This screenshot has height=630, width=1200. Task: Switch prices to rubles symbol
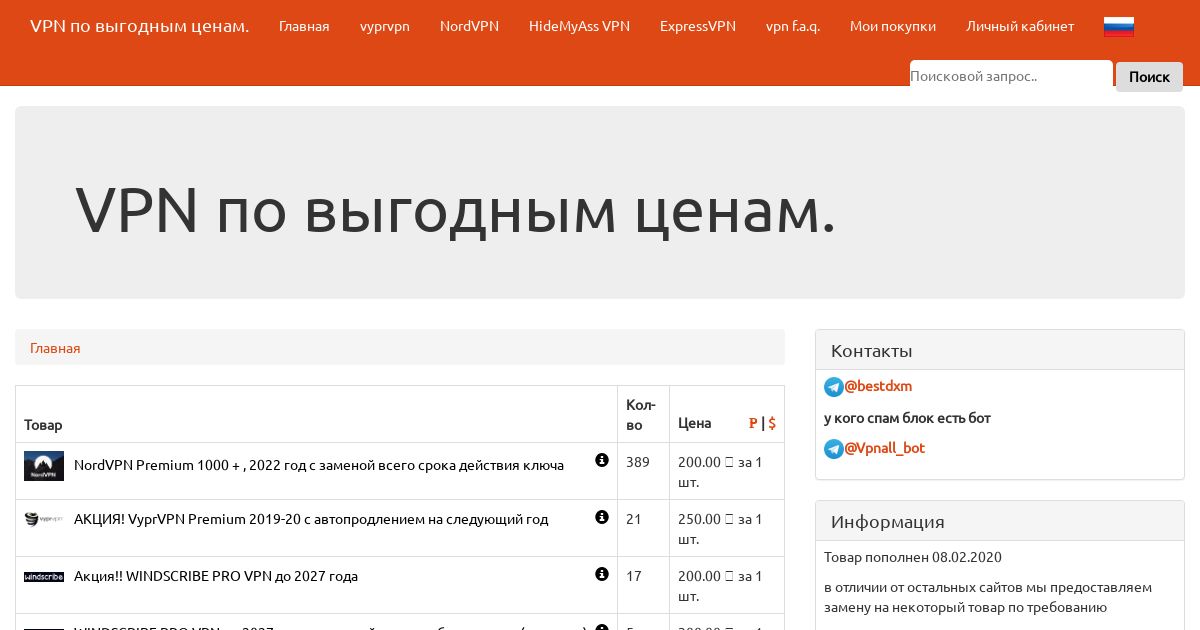[x=753, y=423]
